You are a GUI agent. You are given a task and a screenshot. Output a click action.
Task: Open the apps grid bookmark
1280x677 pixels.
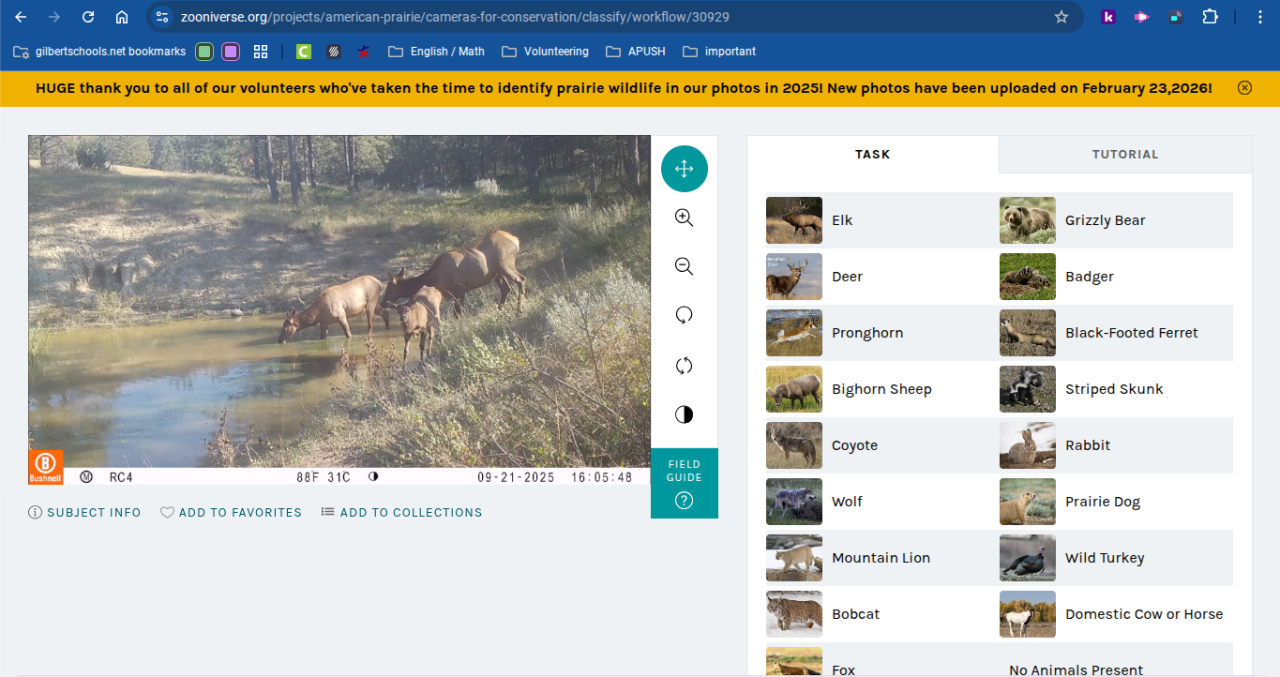pos(261,51)
